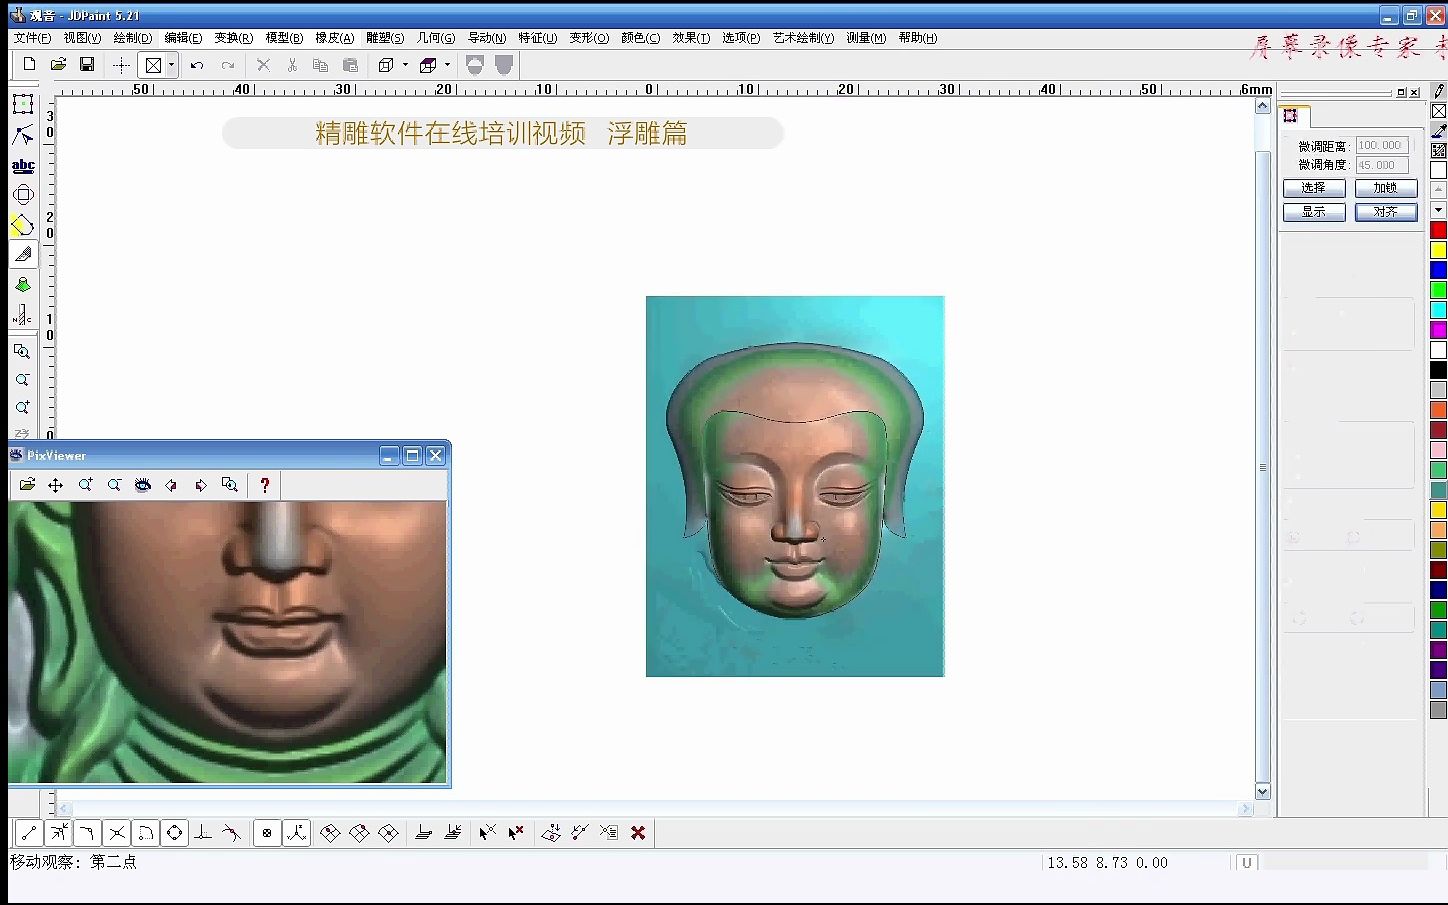Expand the shaded cube view dropdown arrow

point(447,65)
